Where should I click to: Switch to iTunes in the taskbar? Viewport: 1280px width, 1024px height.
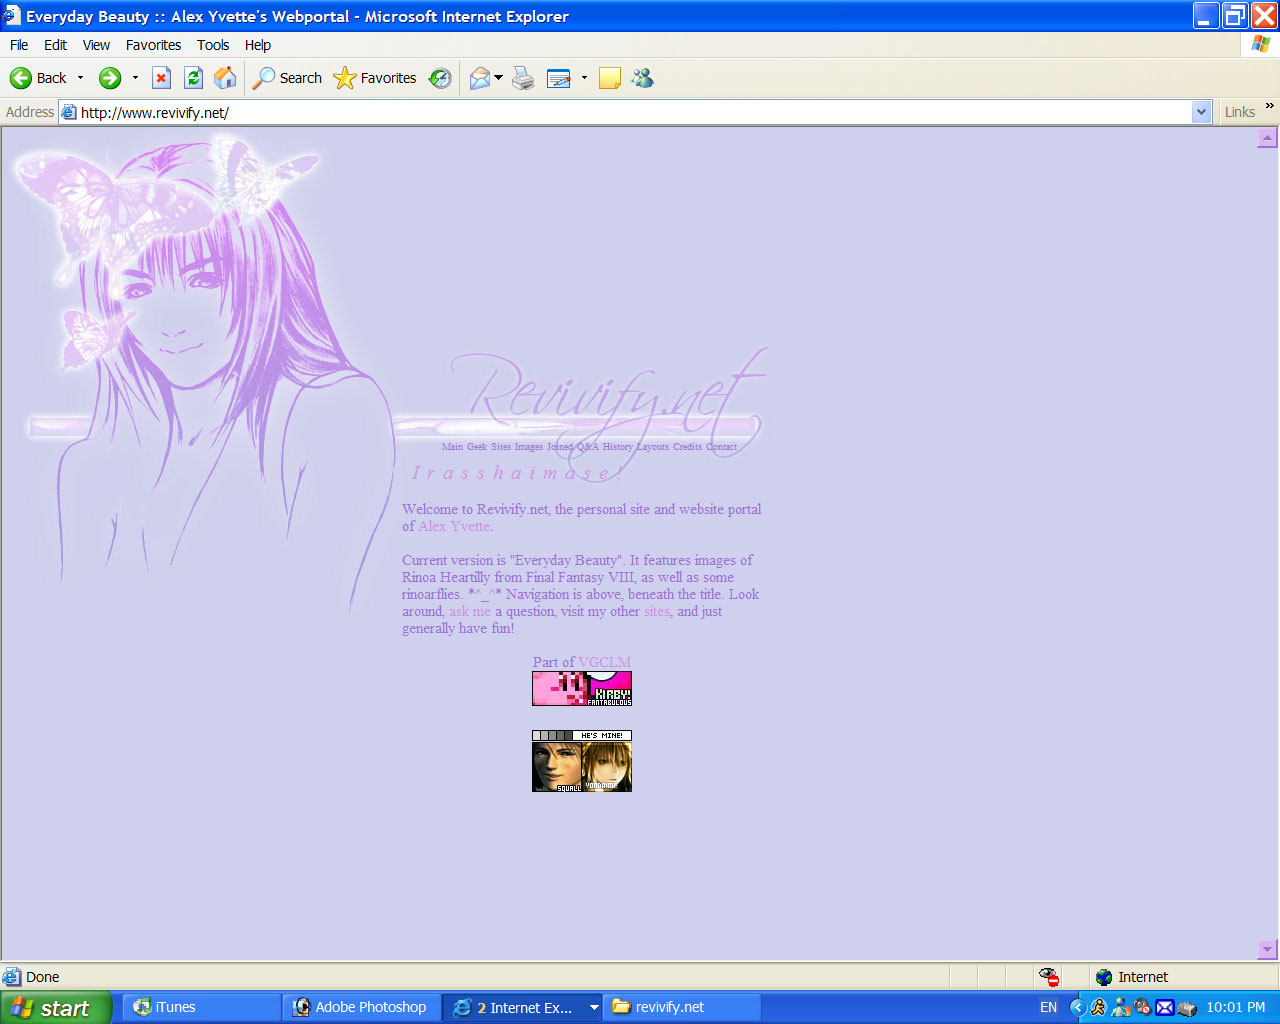[200, 1007]
